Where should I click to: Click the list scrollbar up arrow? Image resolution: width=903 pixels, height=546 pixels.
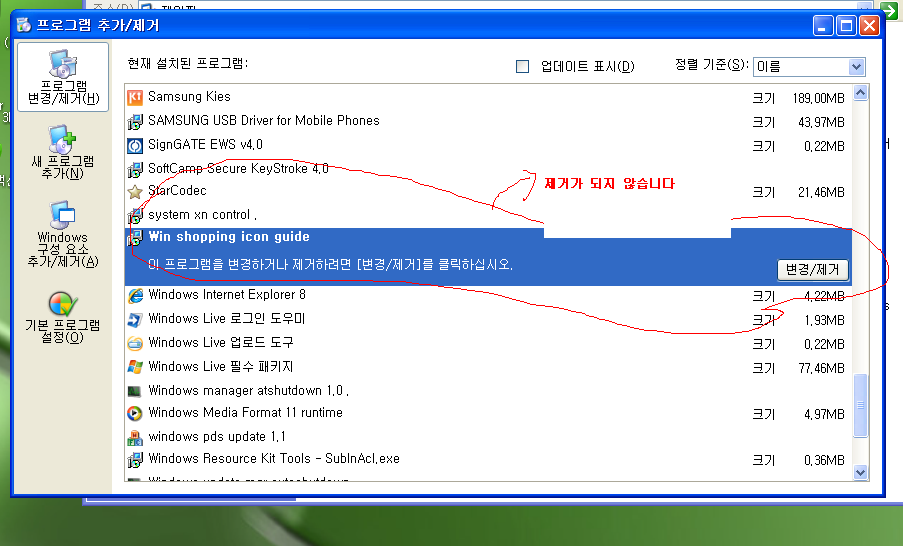click(x=860, y=93)
